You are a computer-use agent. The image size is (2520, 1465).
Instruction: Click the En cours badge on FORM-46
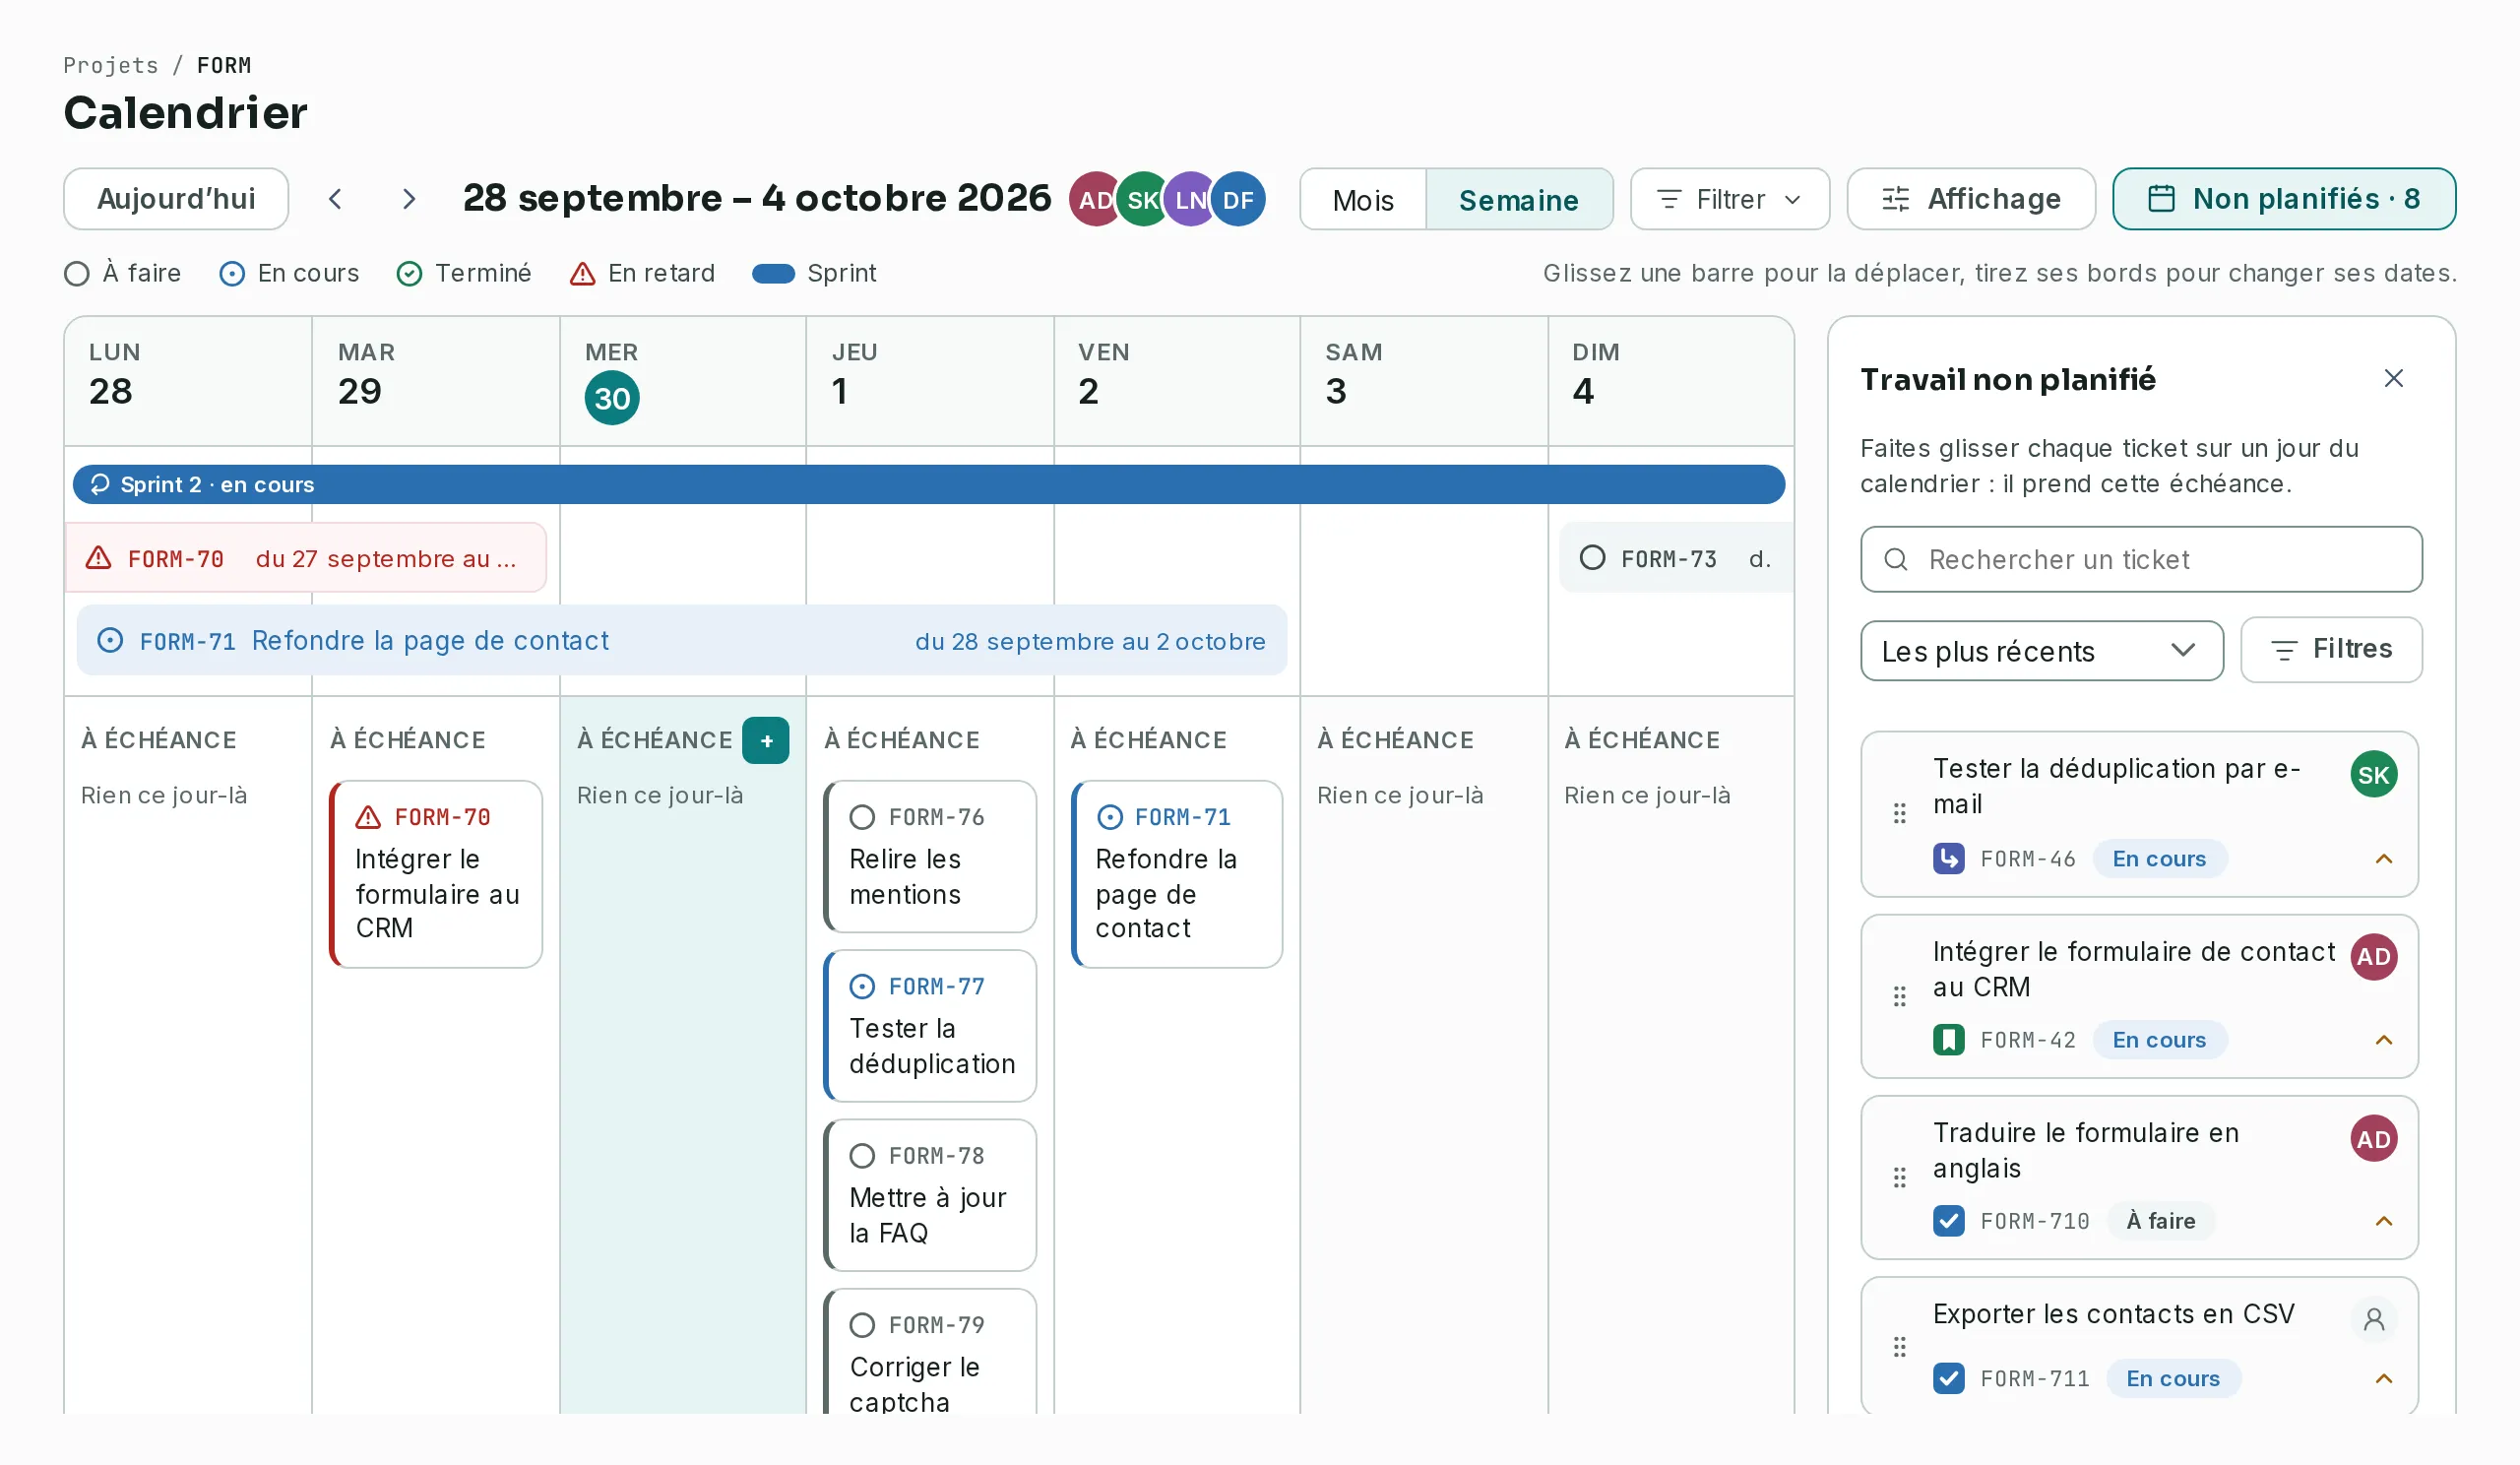2159,858
